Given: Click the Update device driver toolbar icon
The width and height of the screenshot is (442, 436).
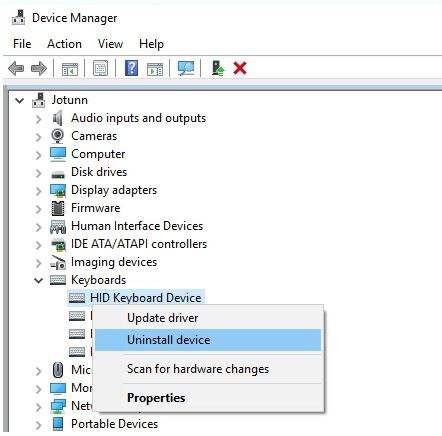Looking at the screenshot, I should [218, 68].
